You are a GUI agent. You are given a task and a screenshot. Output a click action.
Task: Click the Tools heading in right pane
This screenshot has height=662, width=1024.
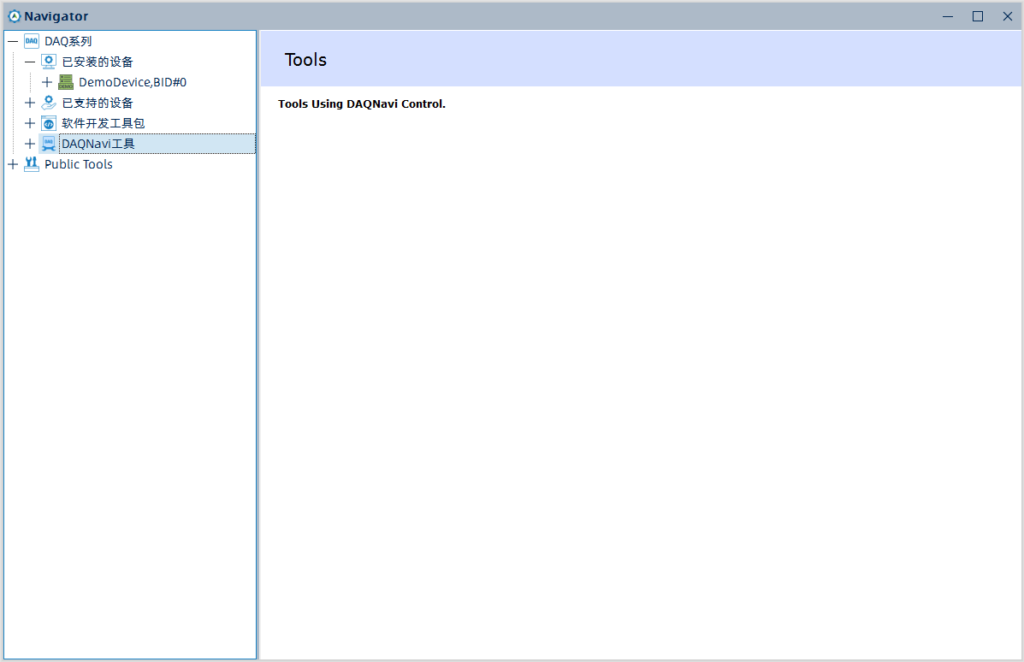click(306, 60)
